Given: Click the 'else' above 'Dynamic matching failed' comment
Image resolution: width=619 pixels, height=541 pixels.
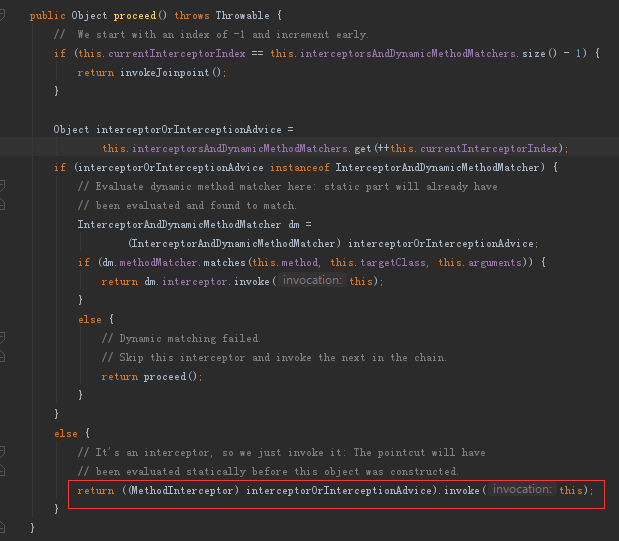Looking at the screenshot, I should [90, 319].
